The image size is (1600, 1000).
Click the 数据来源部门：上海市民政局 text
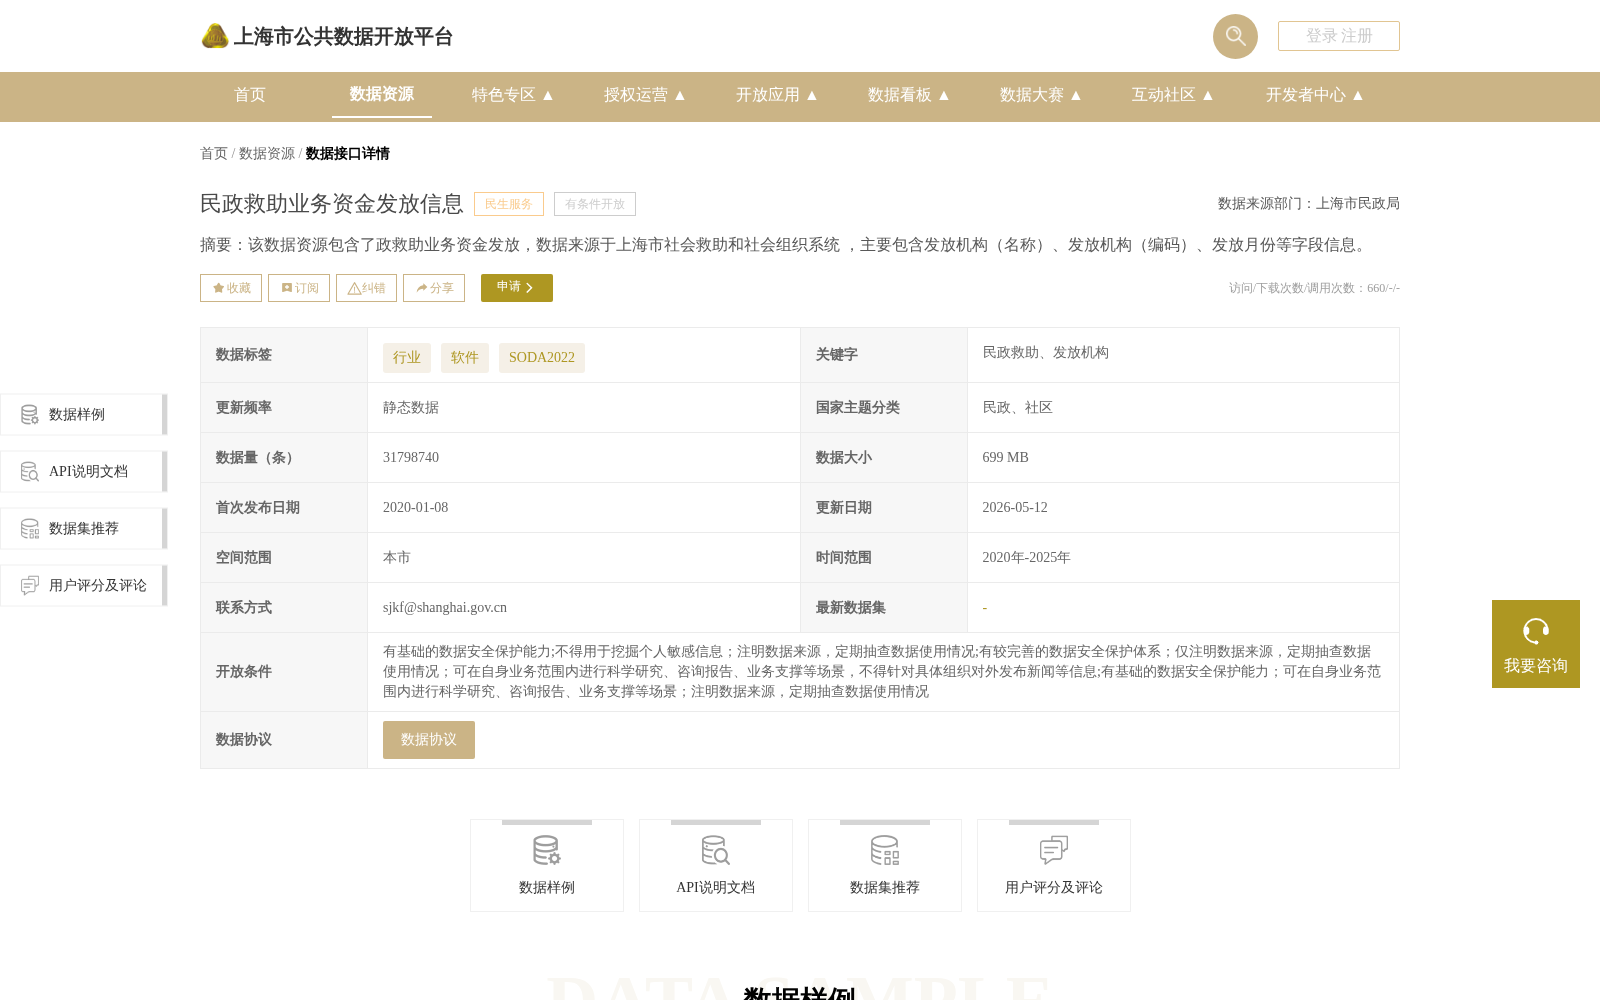pyautogui.click(x=1309, y=204)
